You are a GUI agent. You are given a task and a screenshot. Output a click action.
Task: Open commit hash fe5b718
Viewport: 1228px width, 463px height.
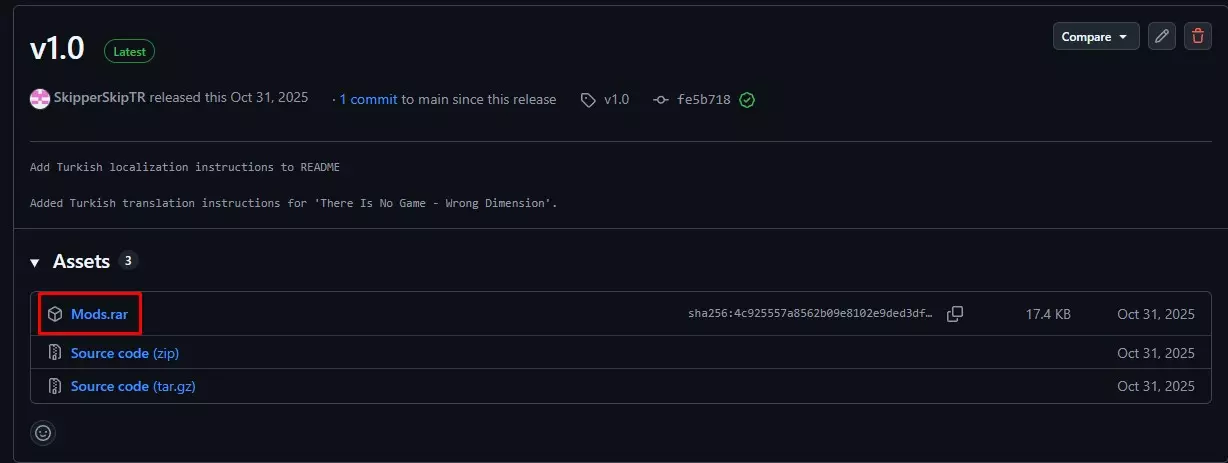pyautogui.click(x=704, y=100)
